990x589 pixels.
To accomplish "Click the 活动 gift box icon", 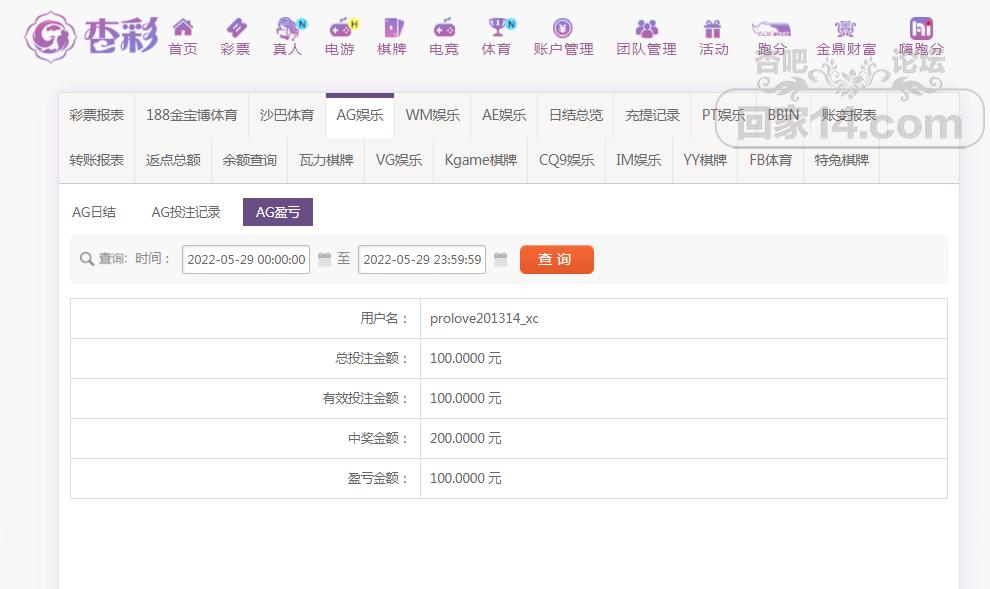I will [x=713, y=28].
